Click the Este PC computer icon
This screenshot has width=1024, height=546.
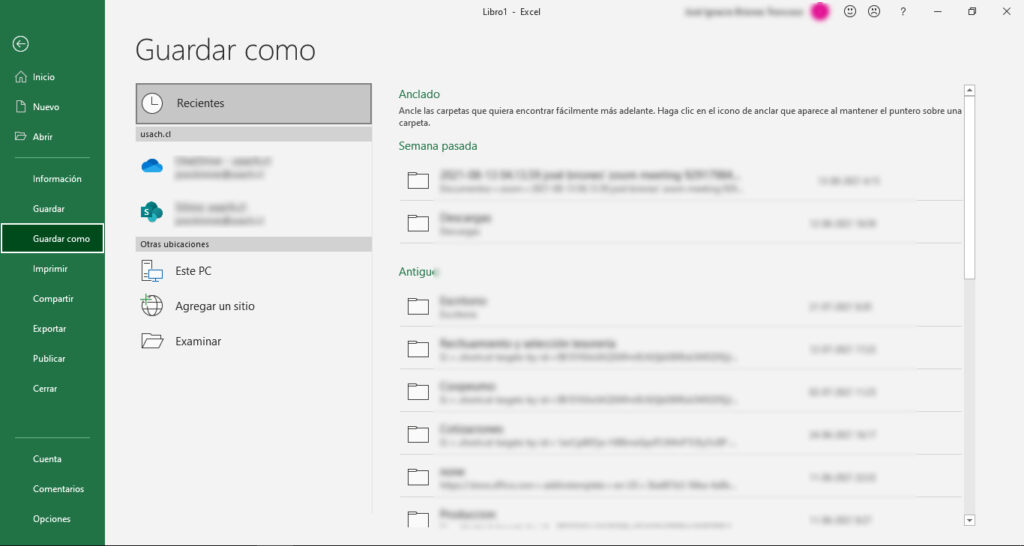pos(152,271)
